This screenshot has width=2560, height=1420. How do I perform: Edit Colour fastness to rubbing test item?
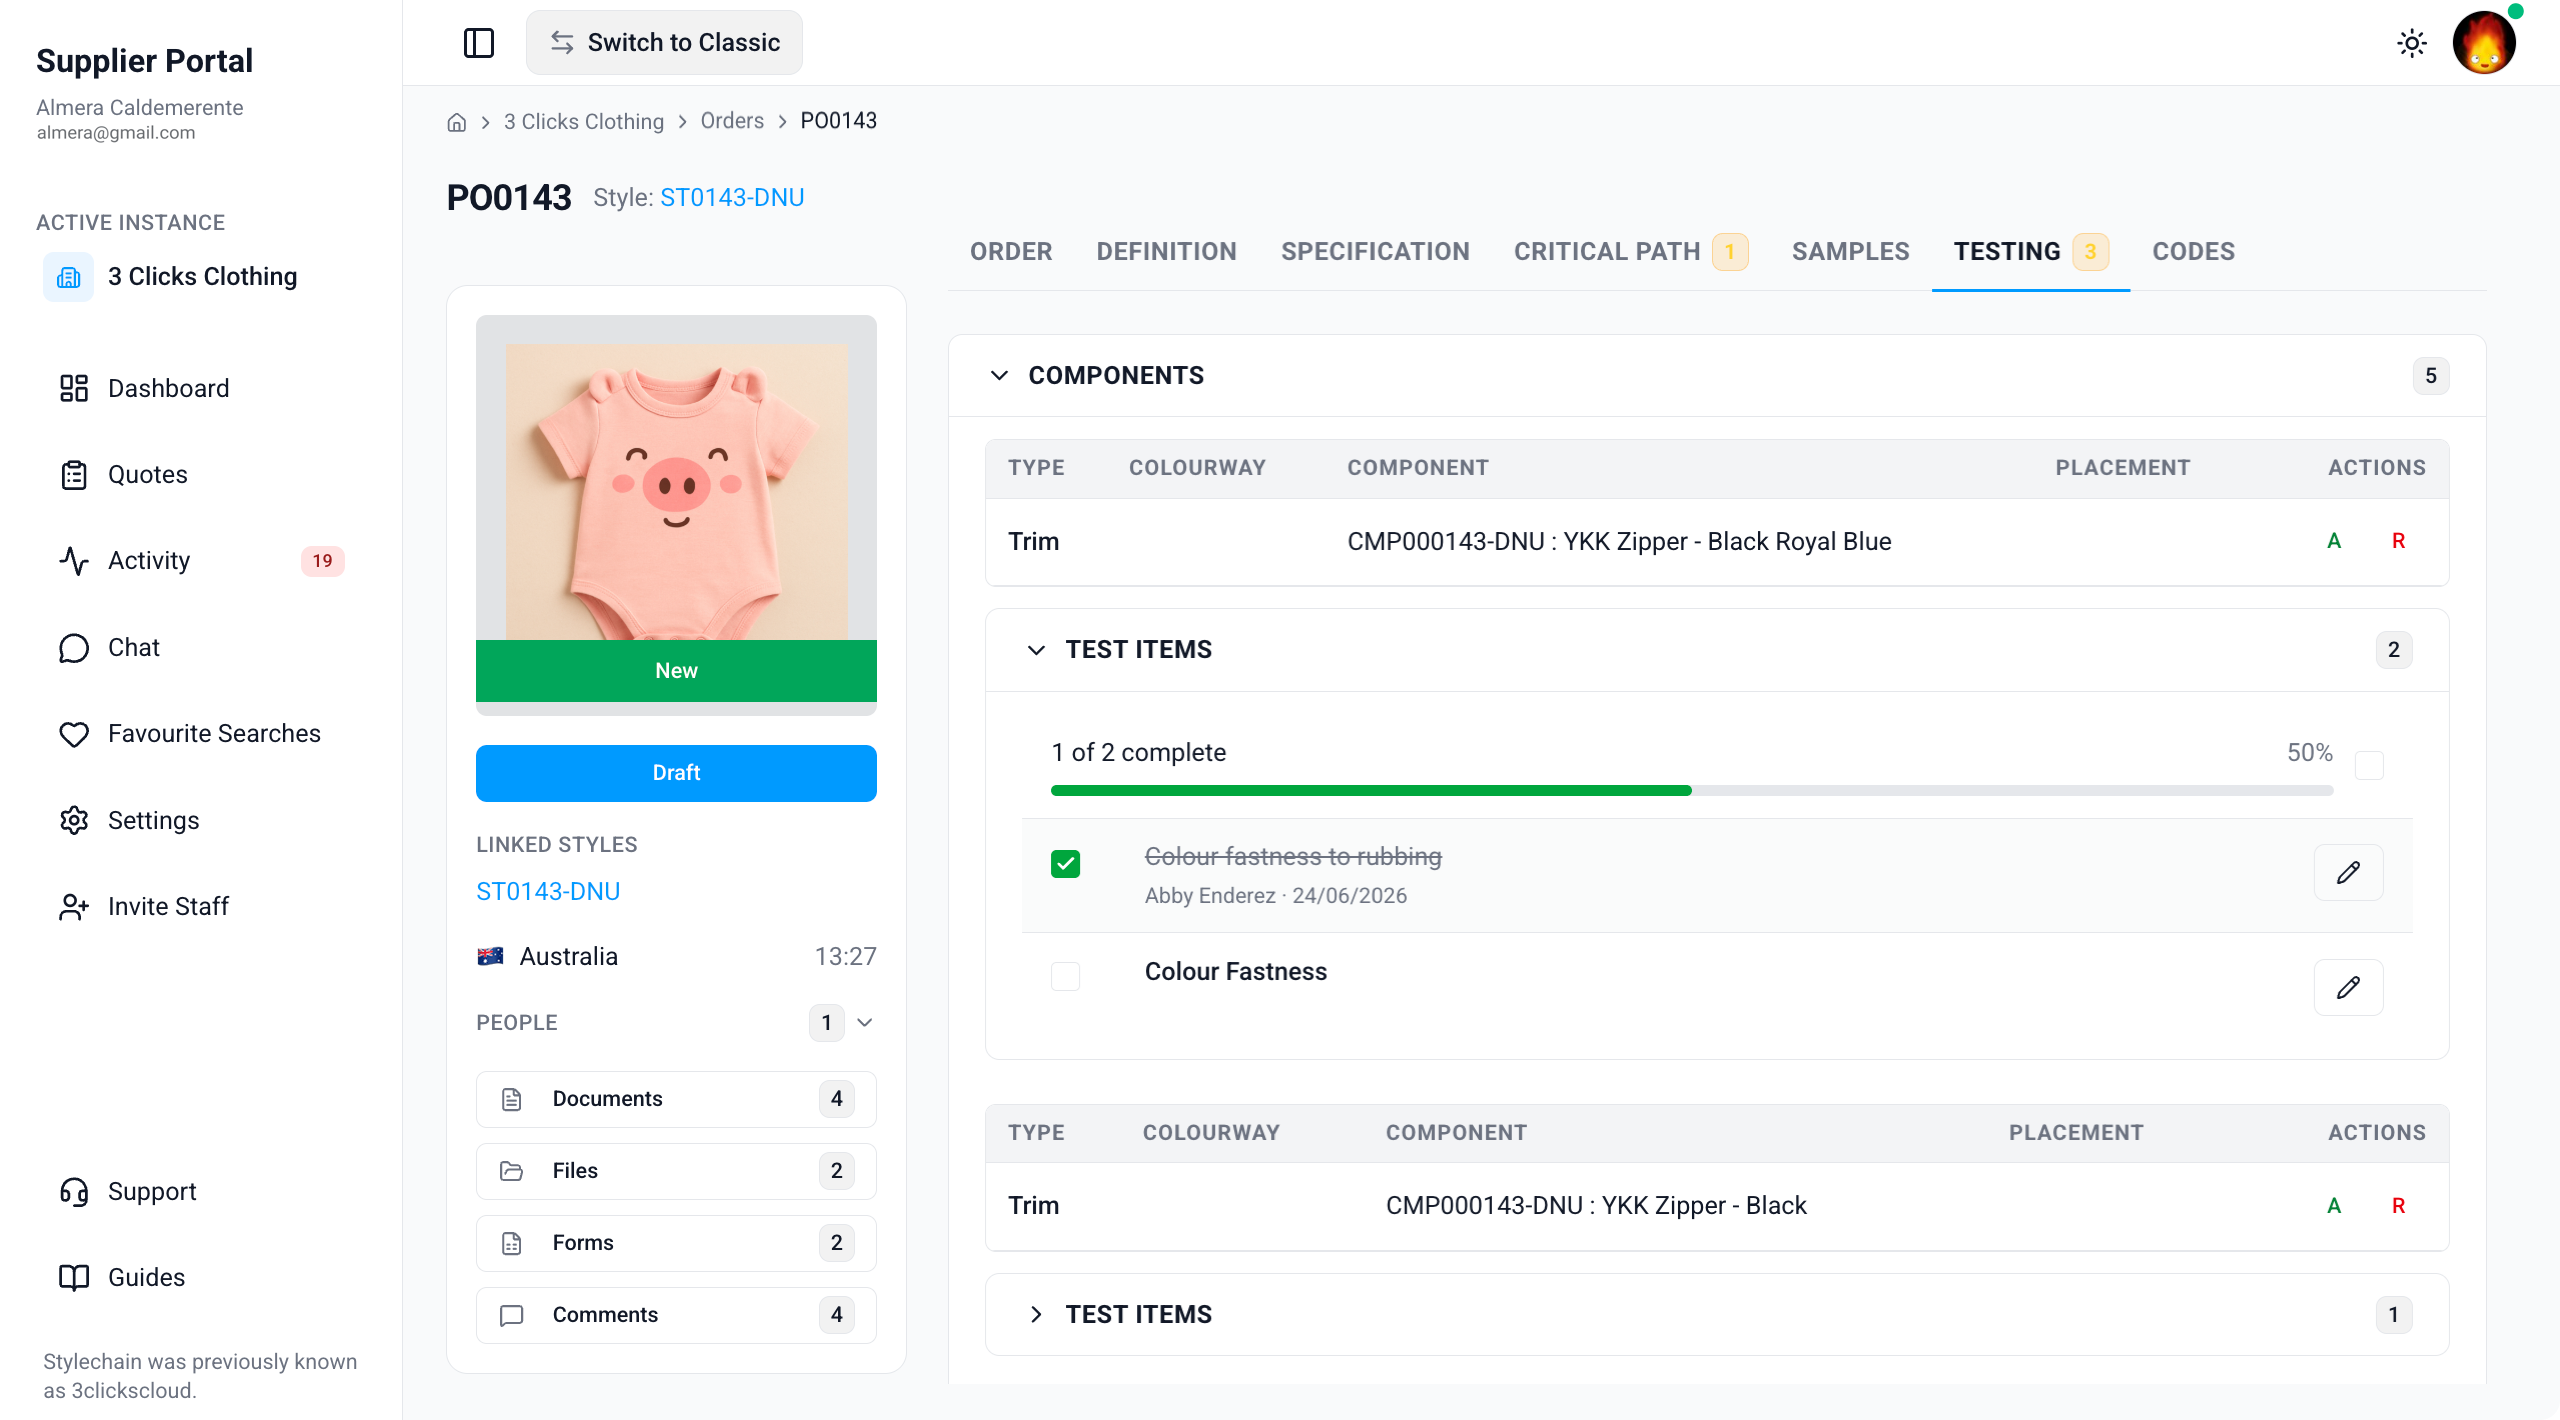pyautogui.click(x=2348, y=873)
